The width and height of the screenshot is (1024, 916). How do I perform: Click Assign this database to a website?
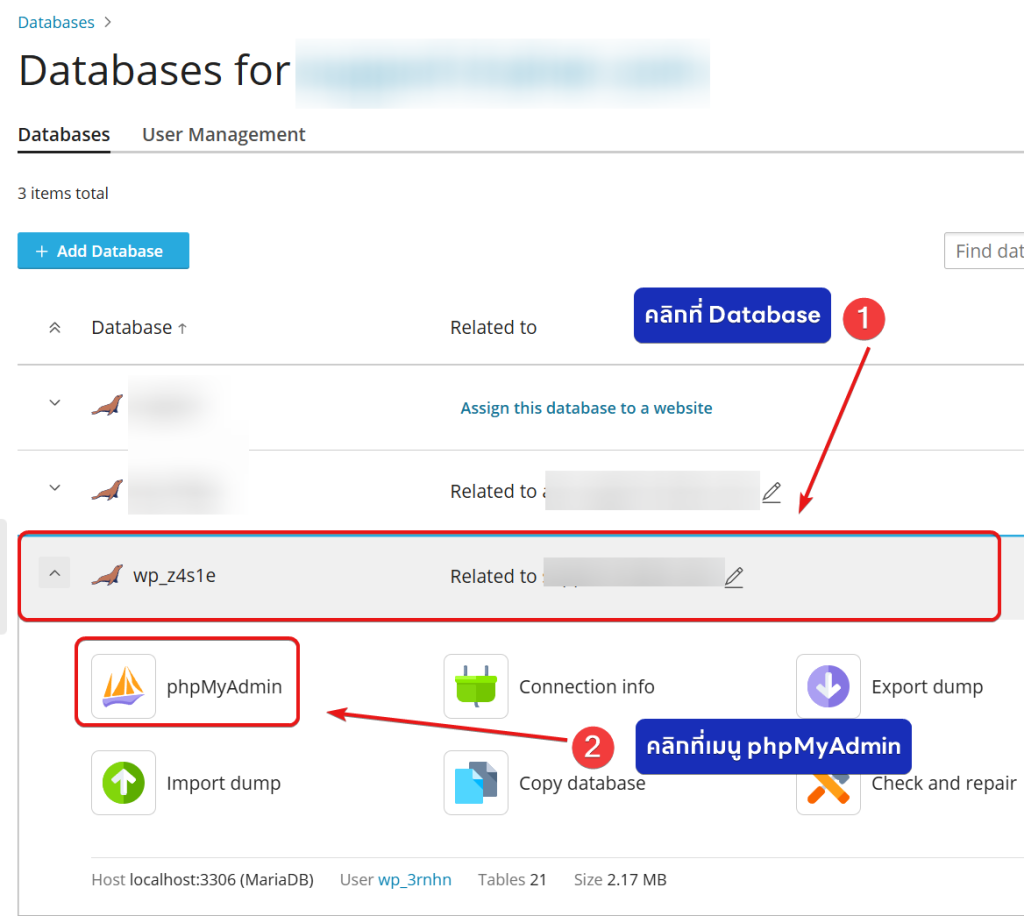click(x=586, y=408)
